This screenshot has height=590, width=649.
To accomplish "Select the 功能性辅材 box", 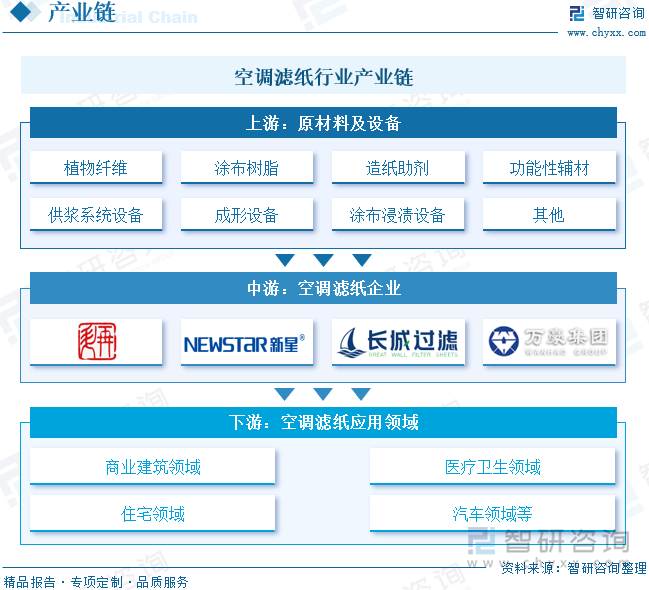I will [549, 168].
